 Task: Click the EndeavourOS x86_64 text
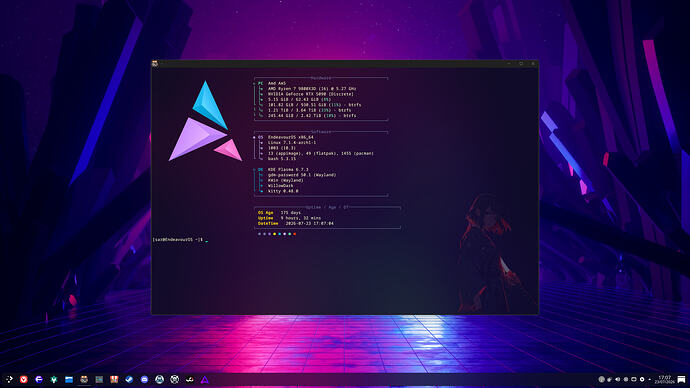[290, 137]
